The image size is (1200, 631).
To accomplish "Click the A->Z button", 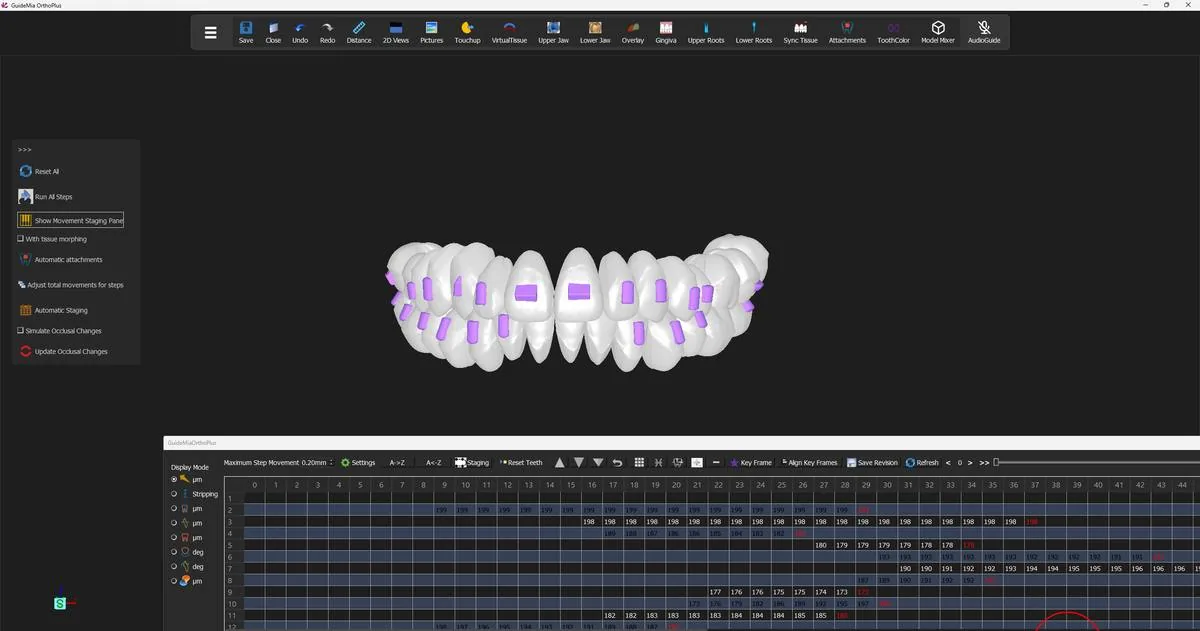I will pyautogui.click(x=397, y=463).
